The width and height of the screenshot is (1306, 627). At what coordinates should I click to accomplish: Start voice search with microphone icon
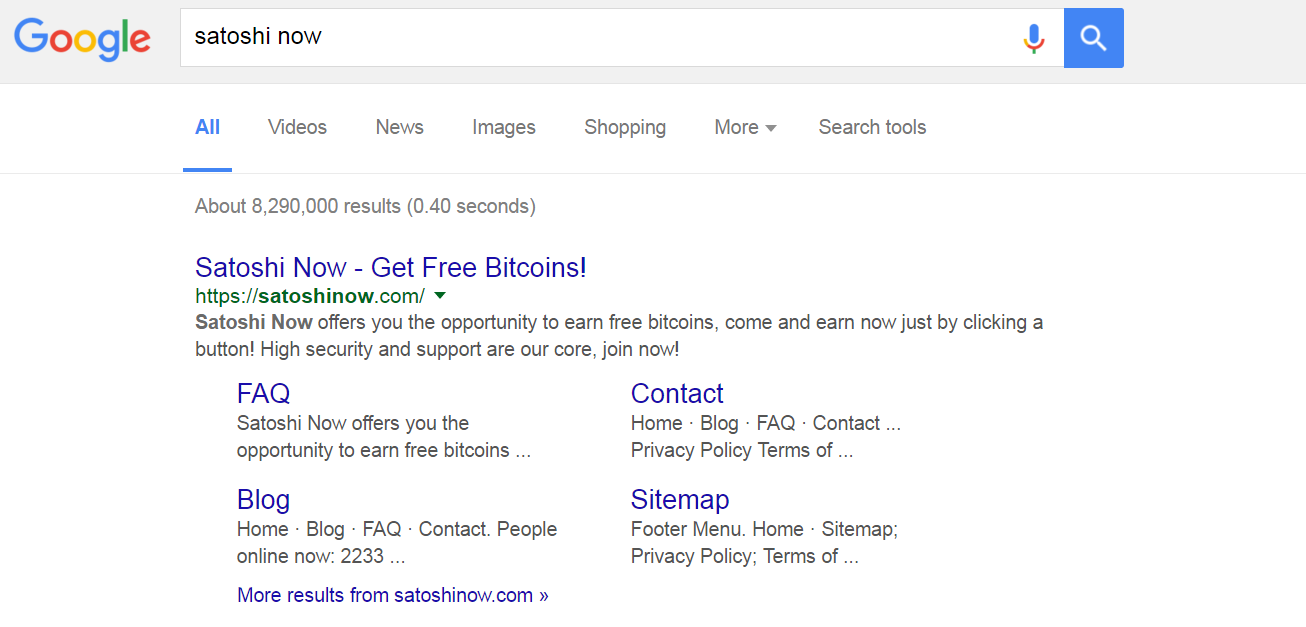point(1034,38)
